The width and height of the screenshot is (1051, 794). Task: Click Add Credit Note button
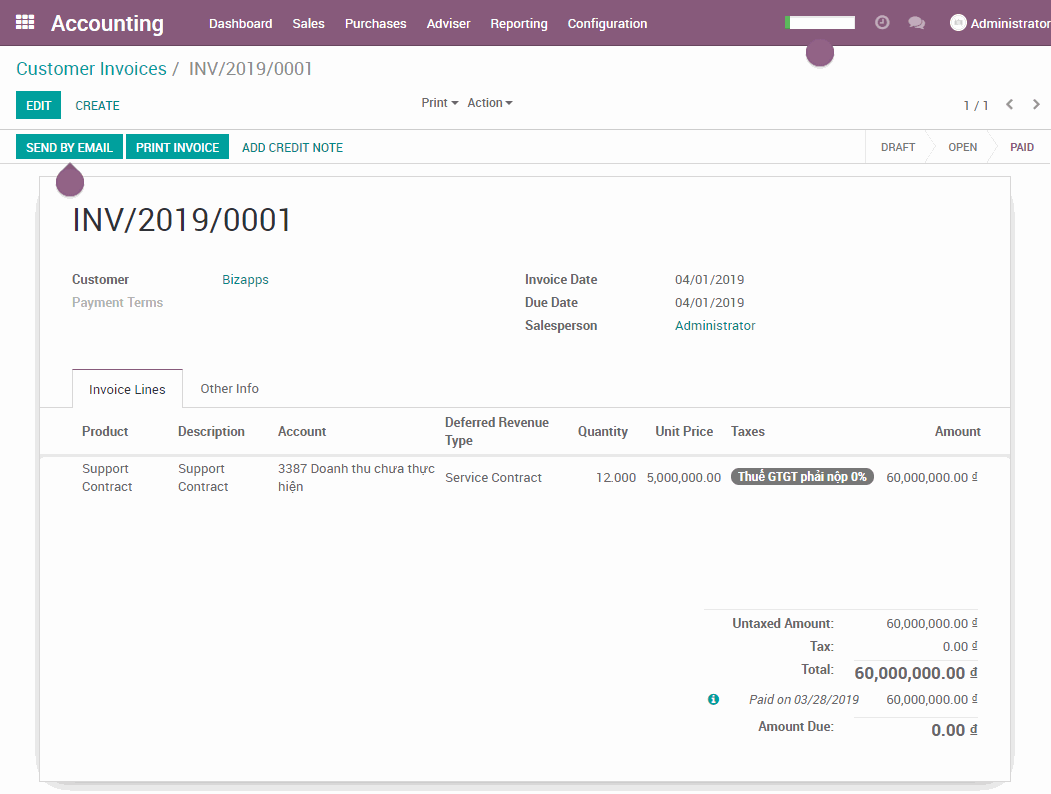[292, 147]
